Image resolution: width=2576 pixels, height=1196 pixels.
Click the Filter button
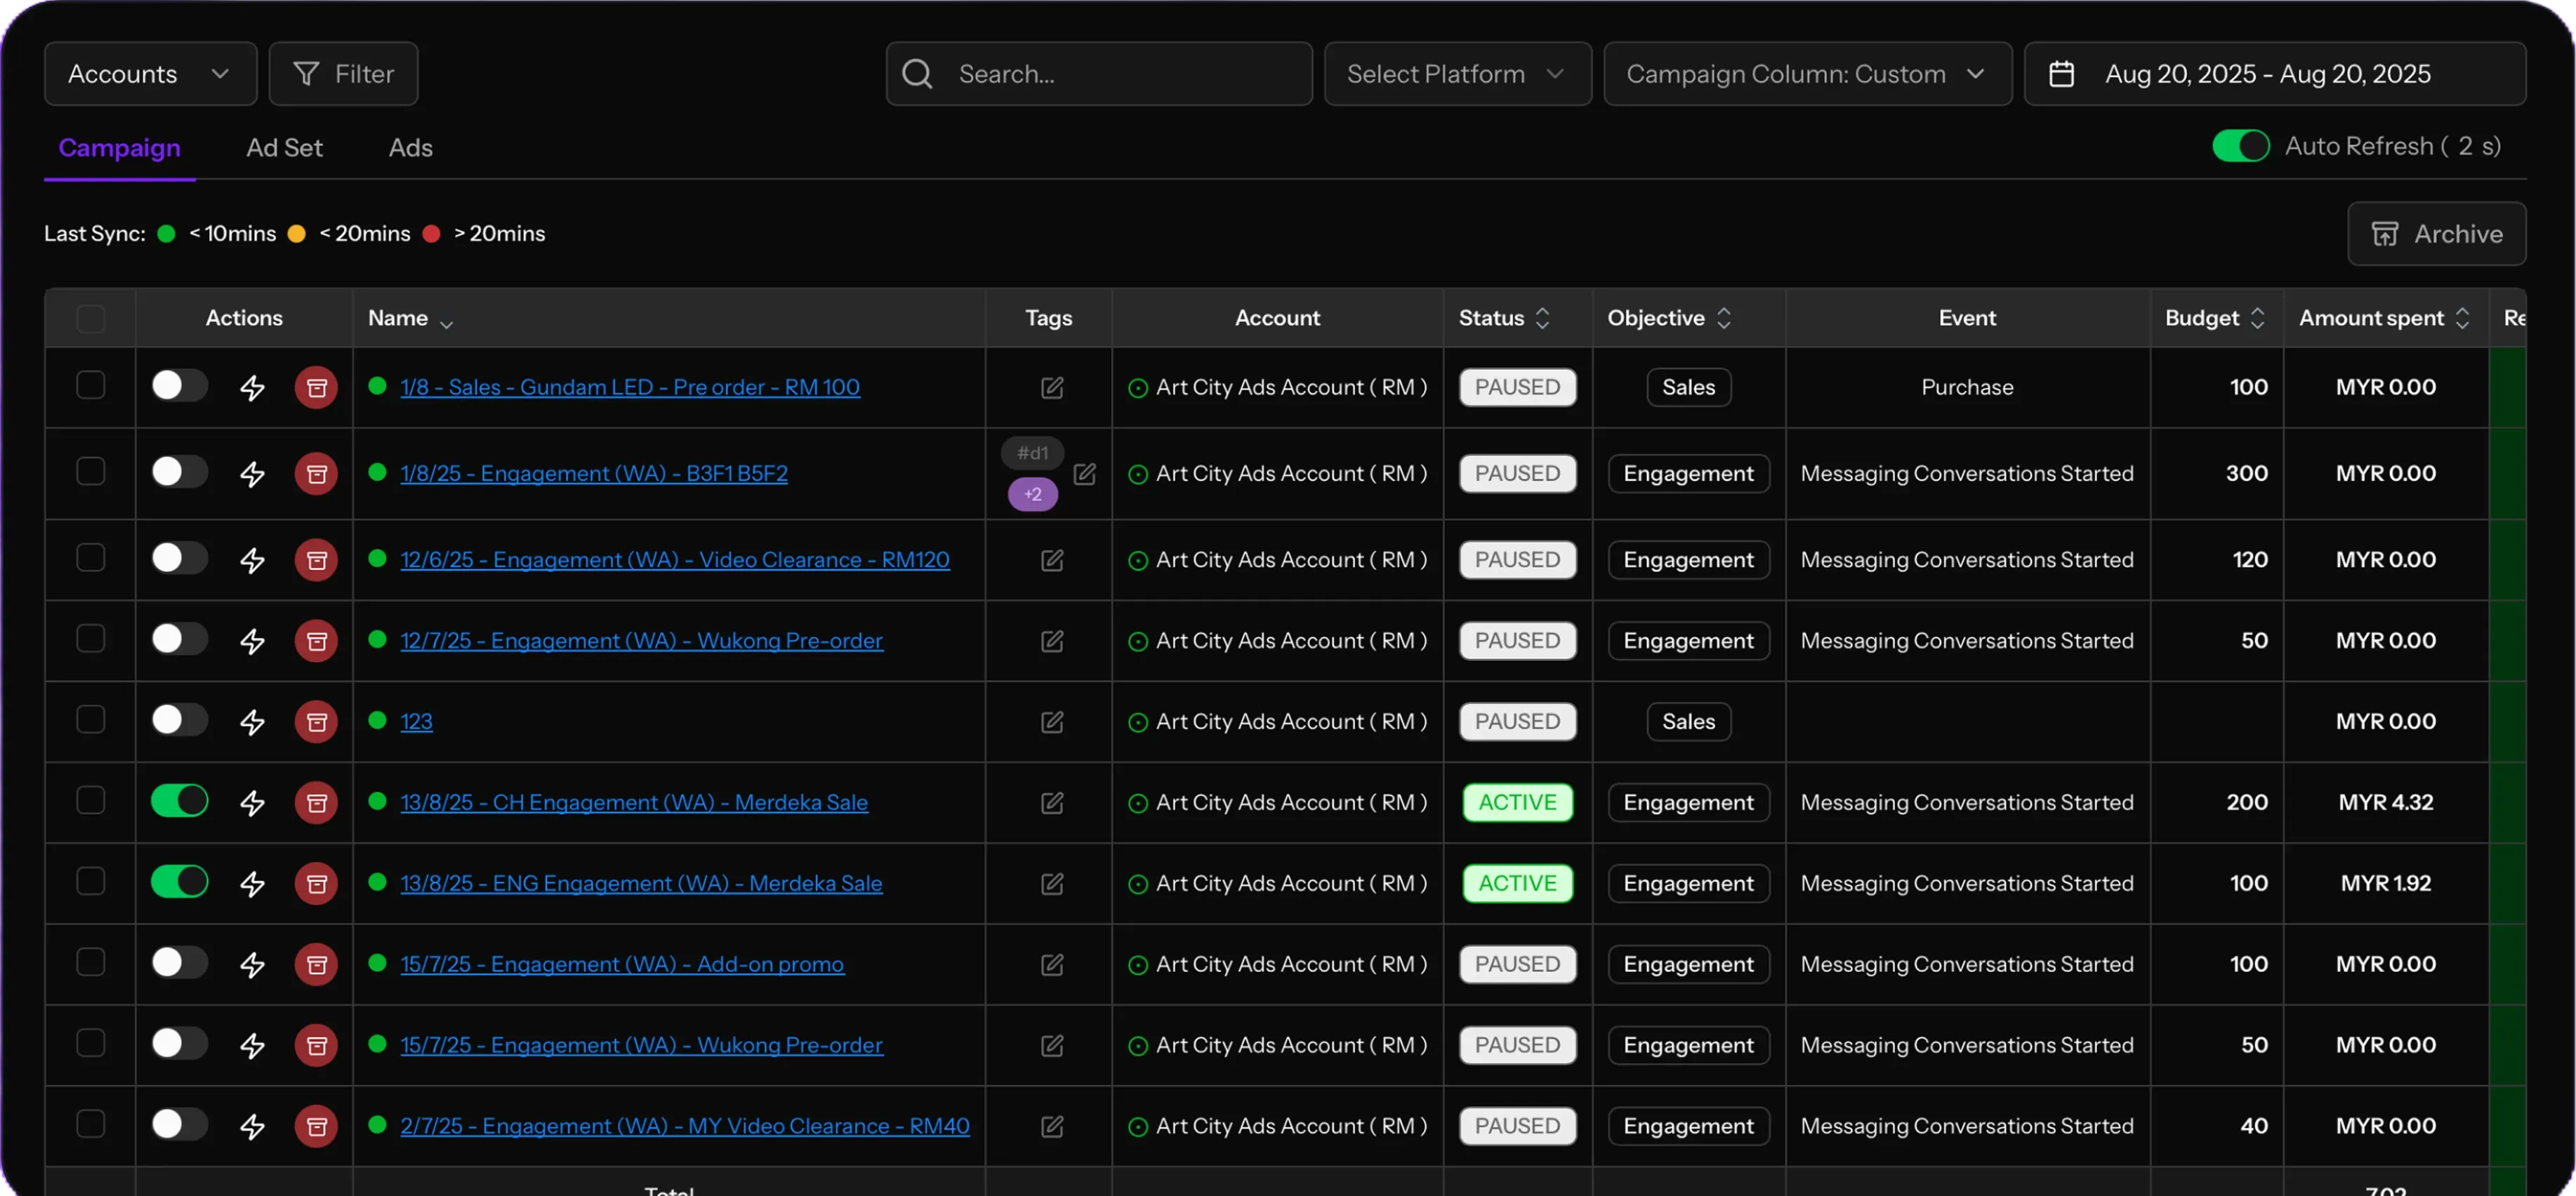(x=343, y=74)
